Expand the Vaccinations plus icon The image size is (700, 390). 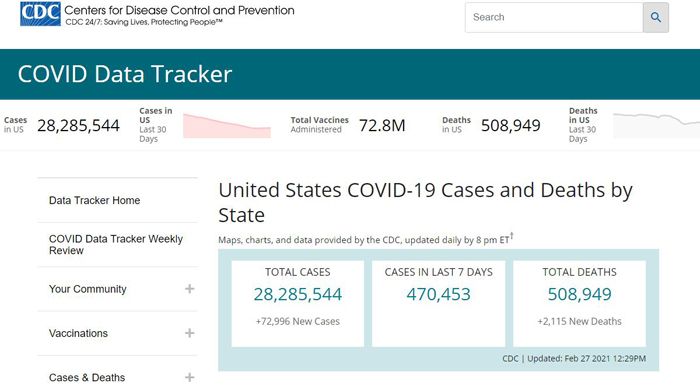189,333
